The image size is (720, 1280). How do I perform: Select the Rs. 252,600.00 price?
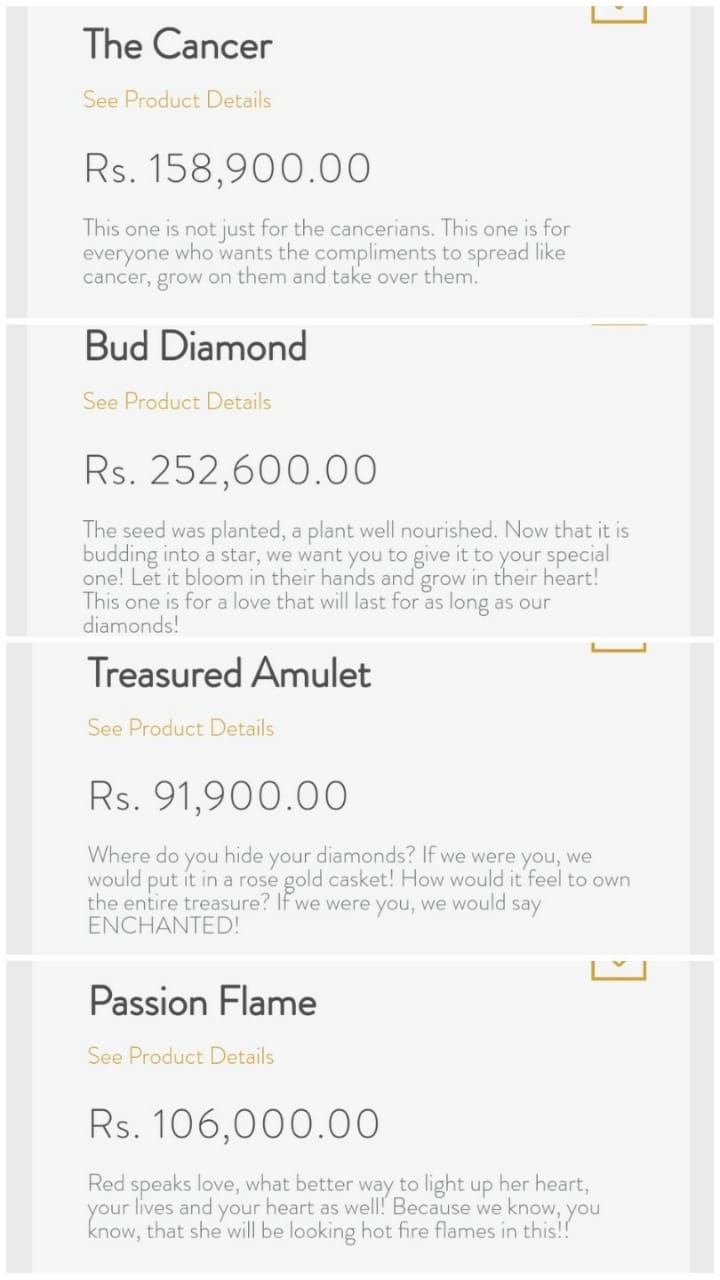[x=231, y=470]
